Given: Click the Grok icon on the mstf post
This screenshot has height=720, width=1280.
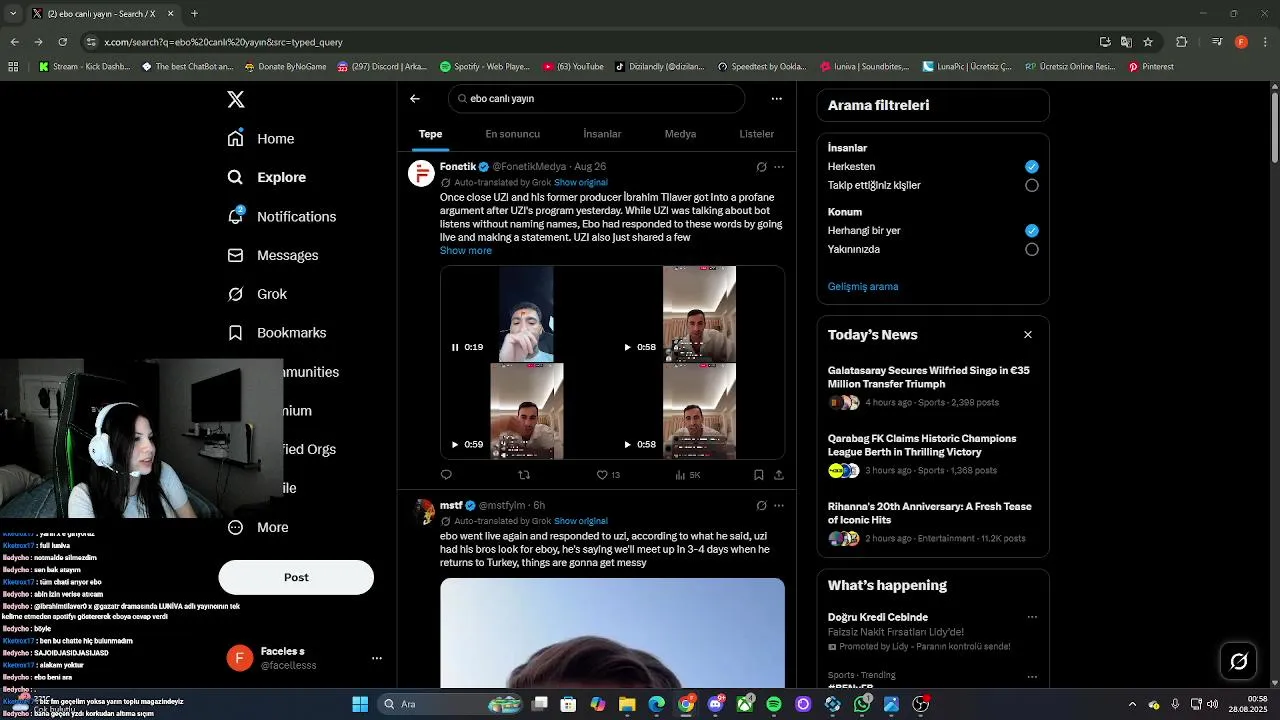Looking at the screenshot, I should pyautogui.click(x=761, y=506).
